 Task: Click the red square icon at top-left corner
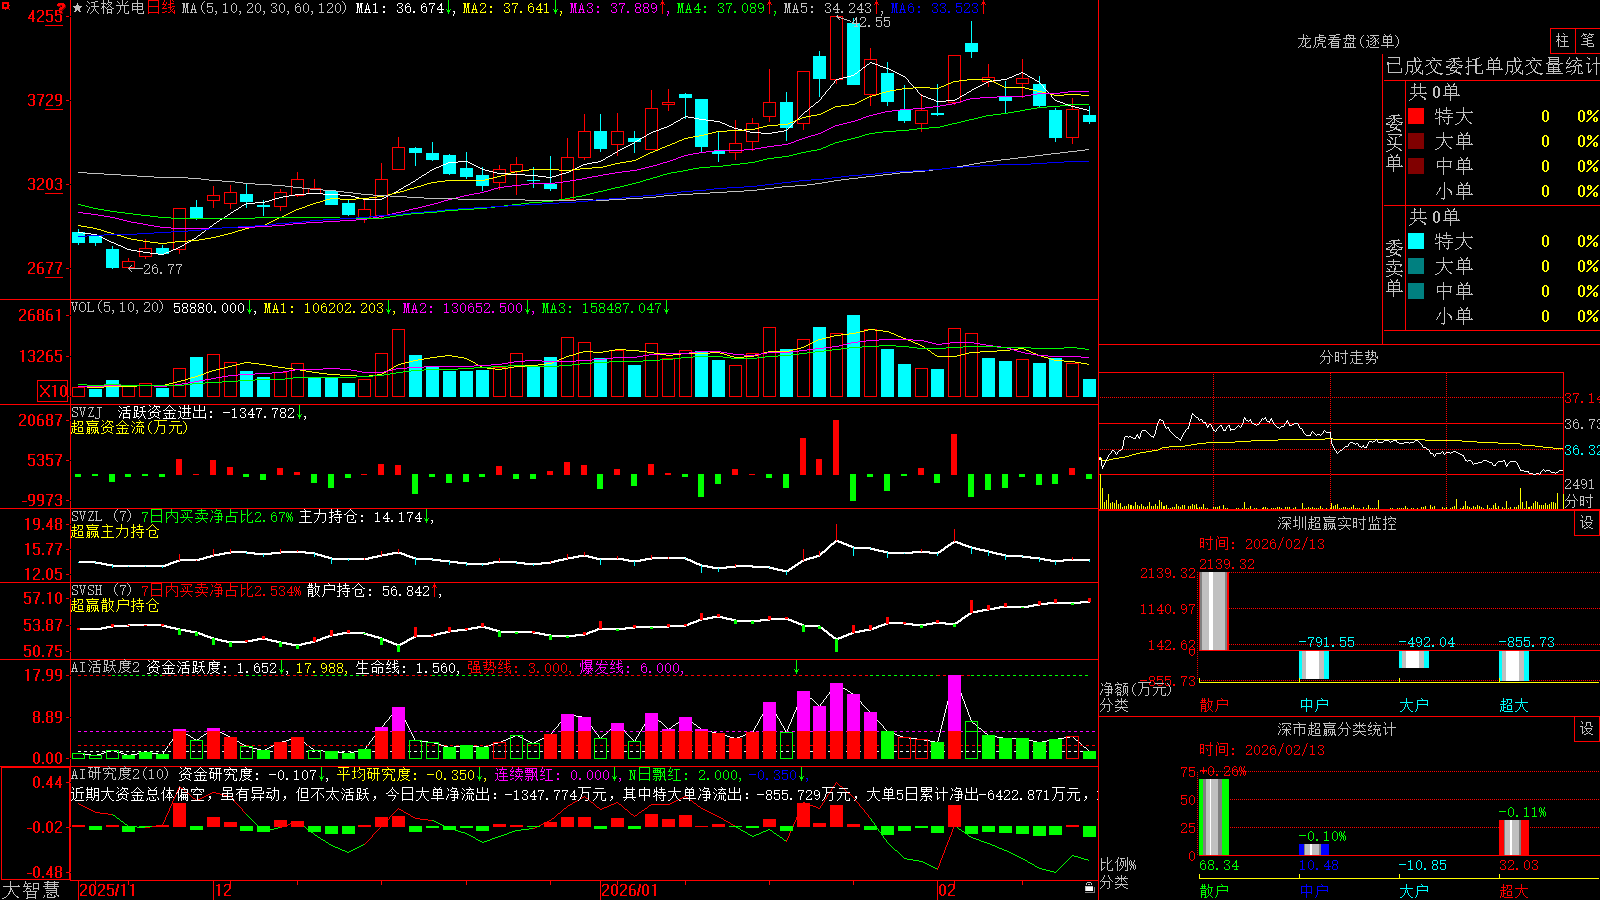(6, 6)
